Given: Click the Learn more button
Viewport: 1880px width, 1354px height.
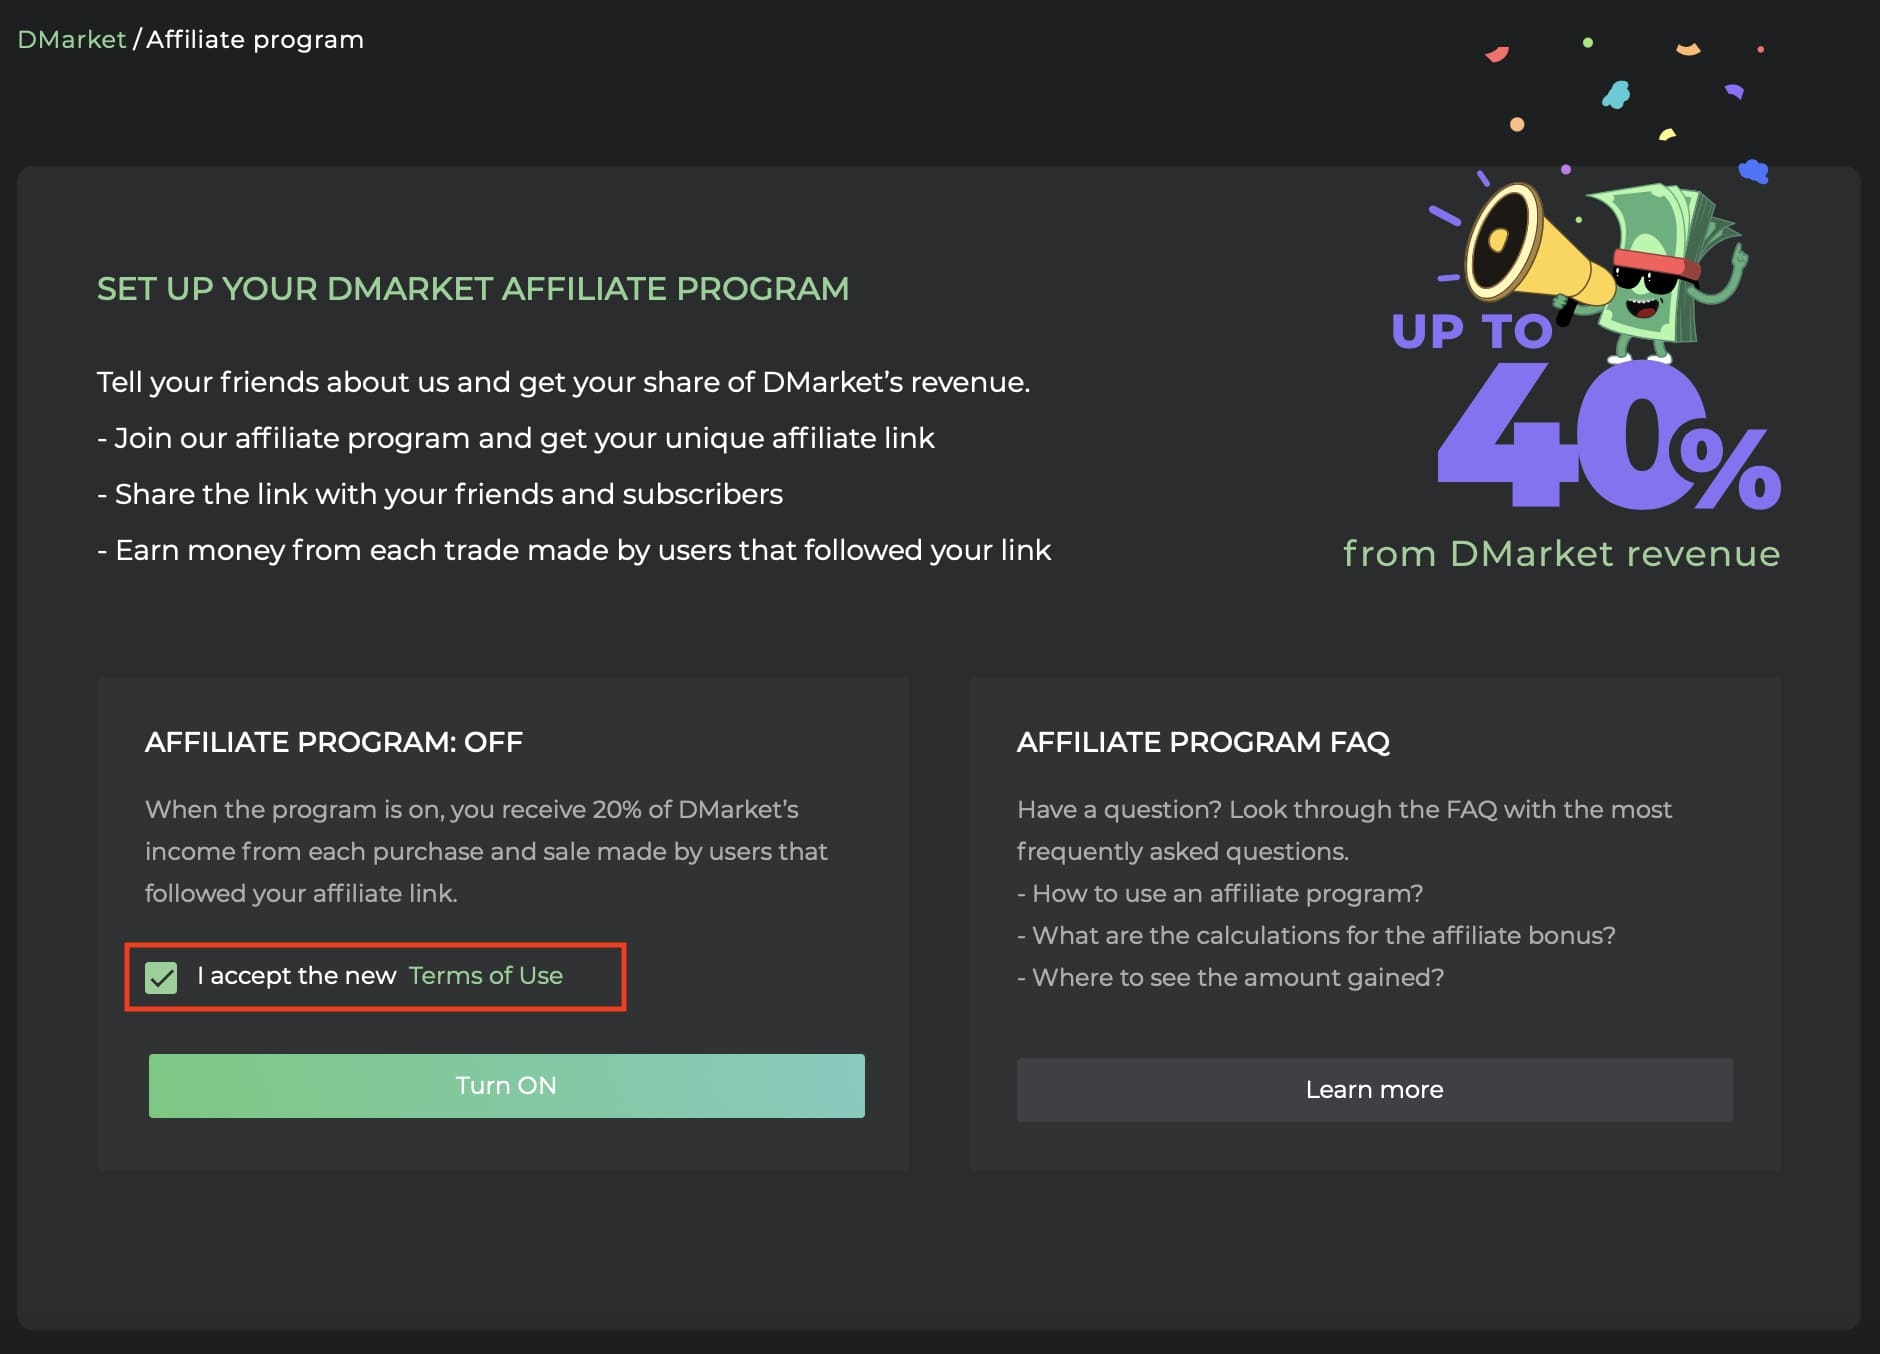Looking at the screenshot, I should tap(1374, 1090).
